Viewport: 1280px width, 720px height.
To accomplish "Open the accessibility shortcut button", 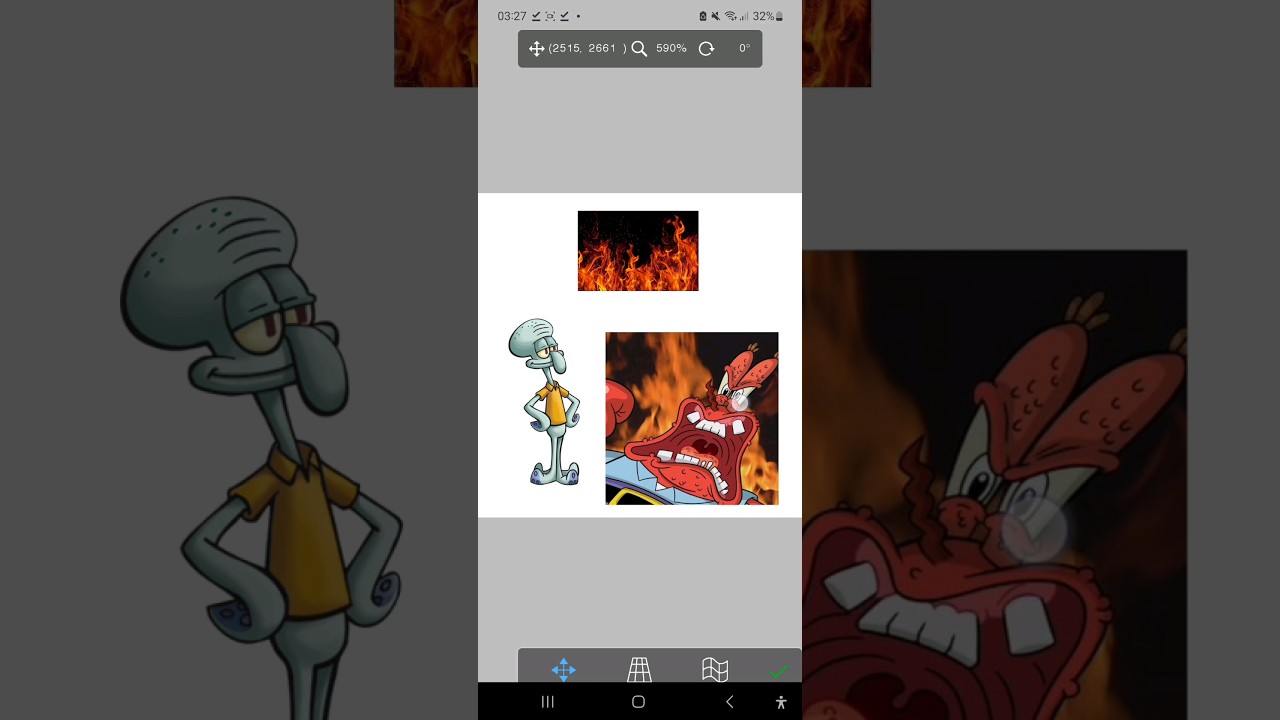I will click(x=781, y=702).
